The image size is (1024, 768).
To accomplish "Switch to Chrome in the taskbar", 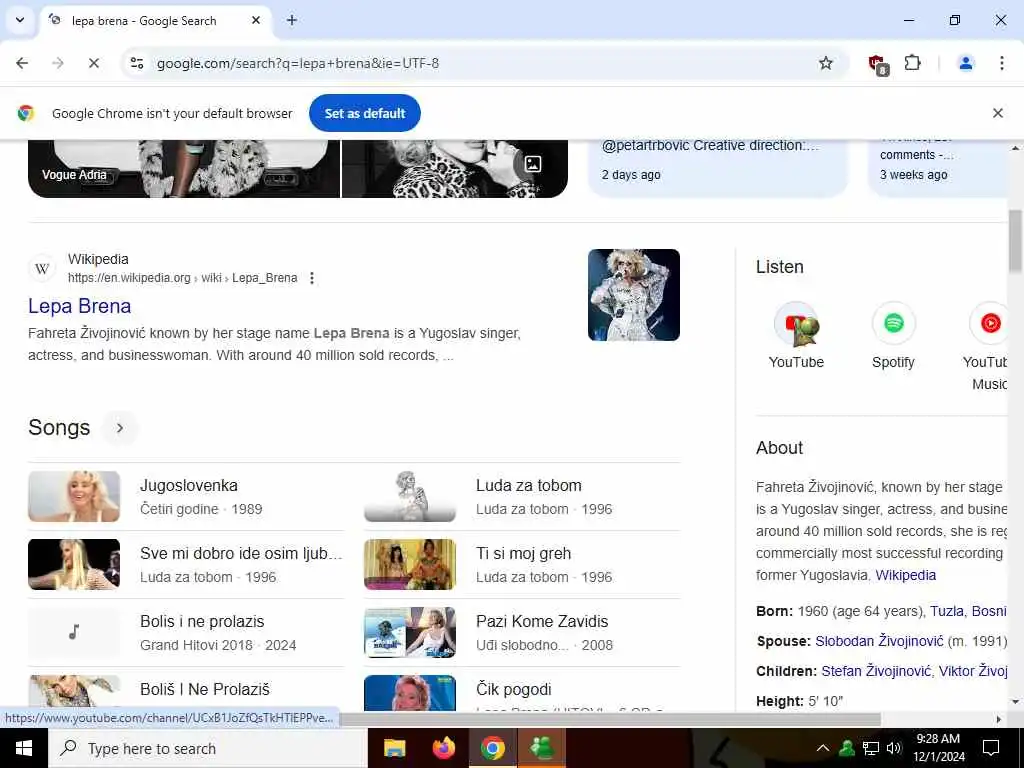I will point(493,748).
